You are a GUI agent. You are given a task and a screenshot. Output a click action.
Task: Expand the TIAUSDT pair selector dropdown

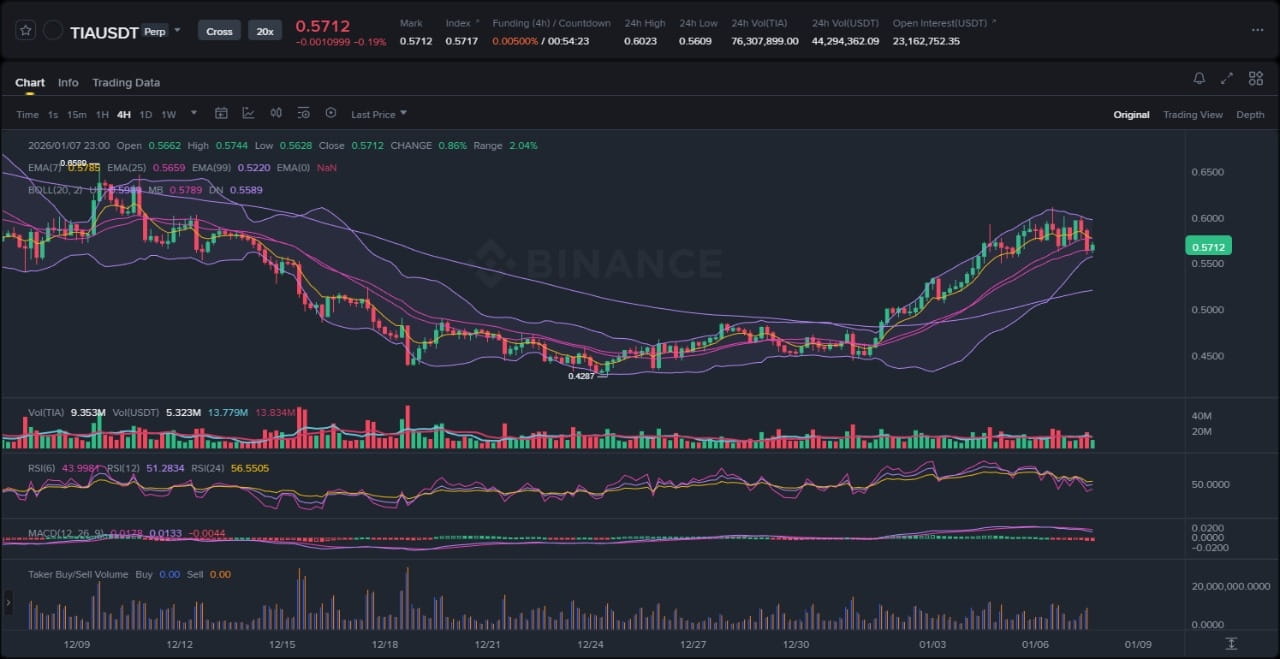[177, 30]
